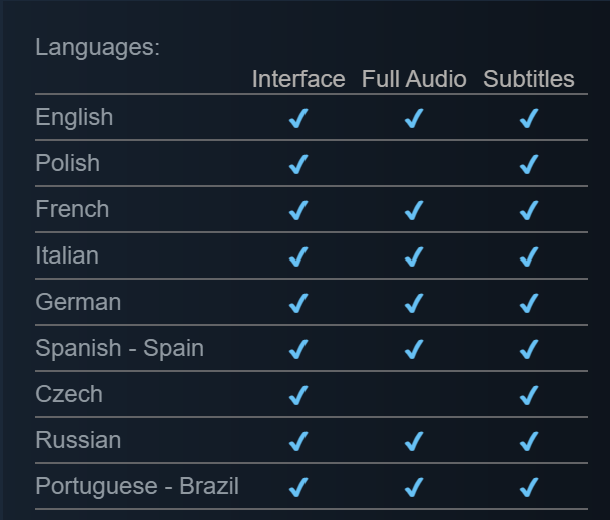Viewport: 610px width, 520px height.
Task: Click the Portuguese - Brazil Subtitles checkmark
Action: pyautogui.click(x=529, y=487)
